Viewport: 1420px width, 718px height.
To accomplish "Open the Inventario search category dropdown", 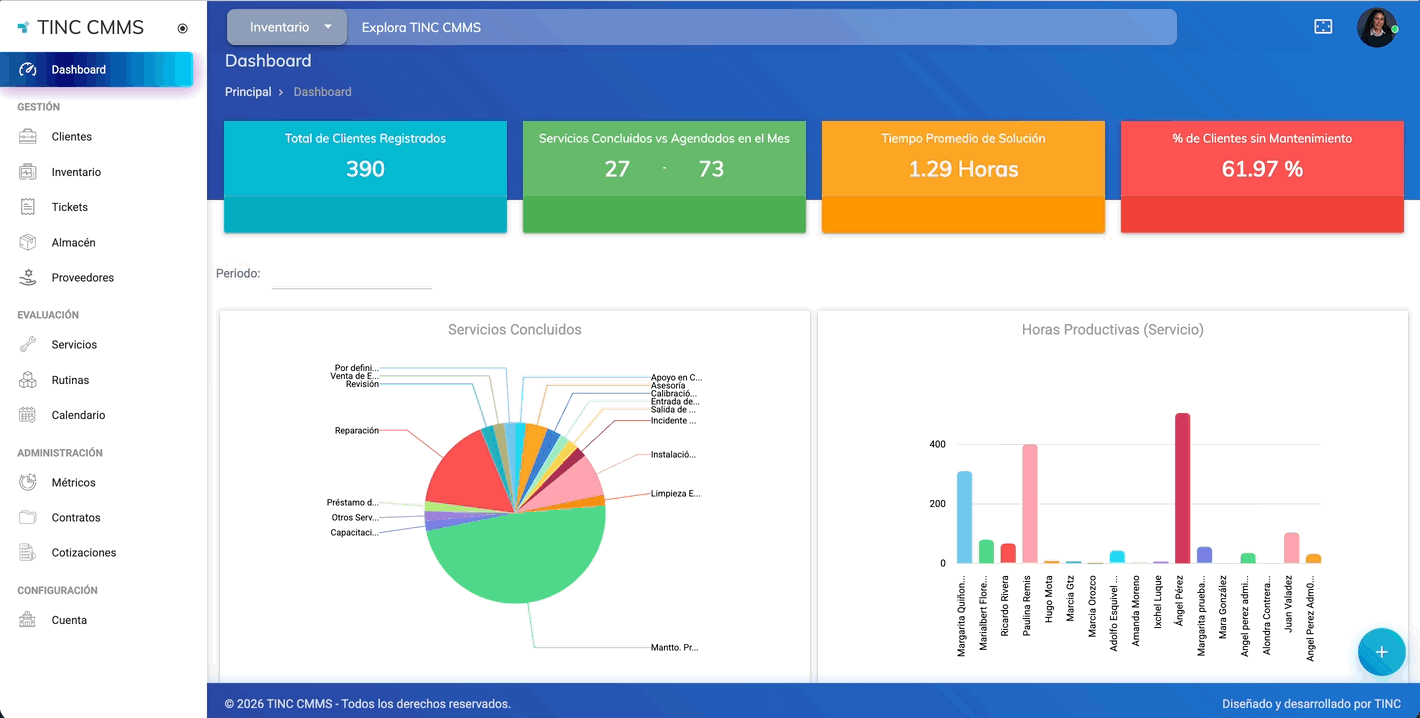I will click(x=288, y=27).
